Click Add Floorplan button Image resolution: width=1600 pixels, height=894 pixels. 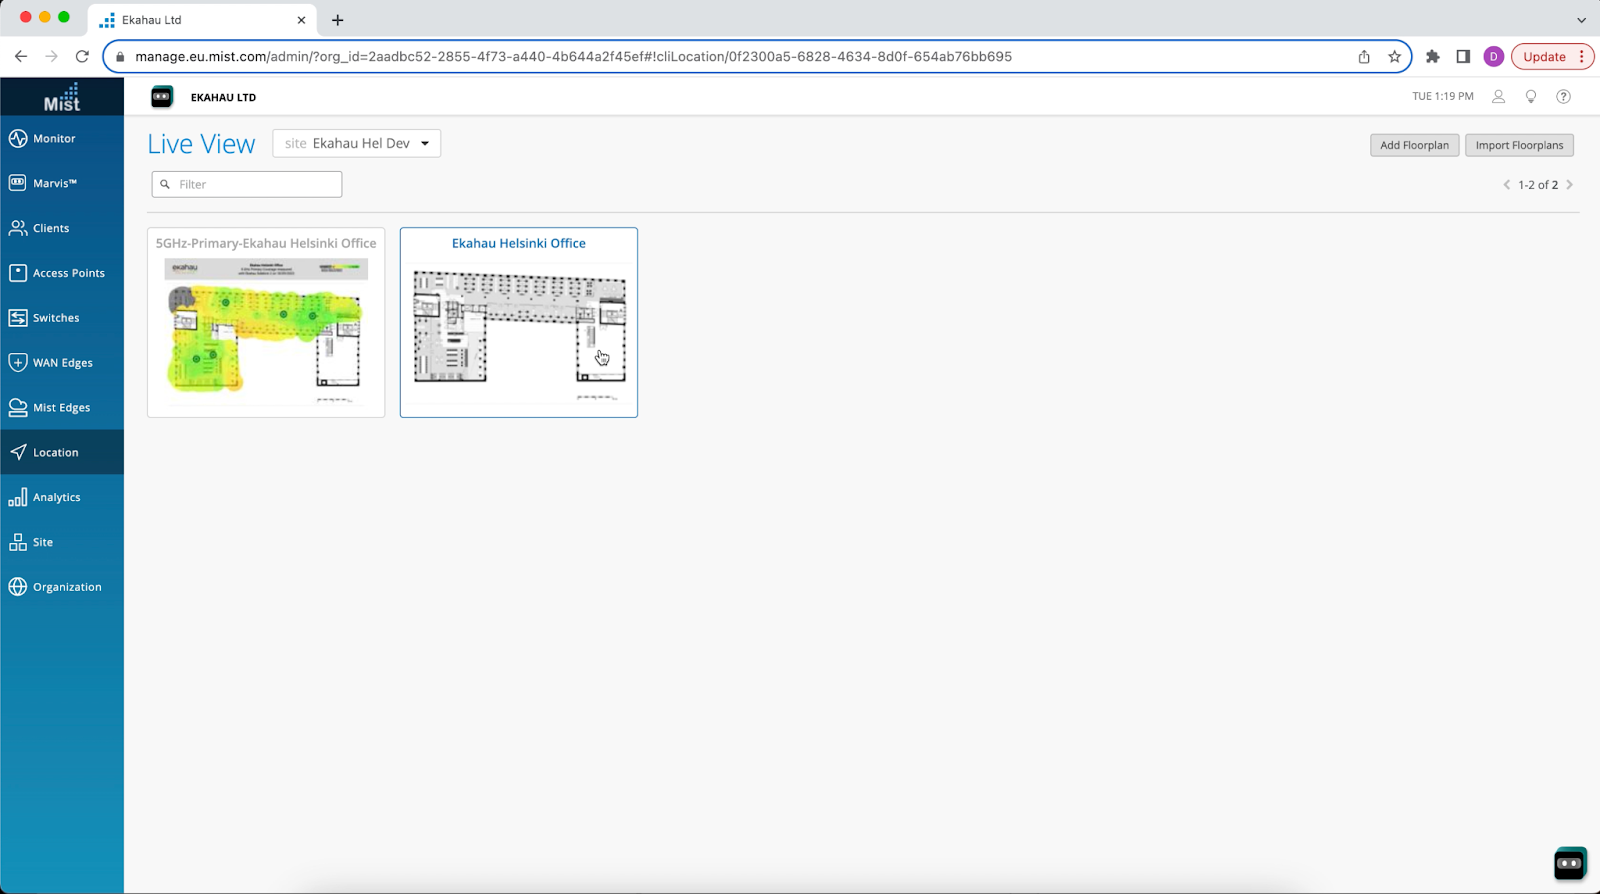pos(1414,145)
